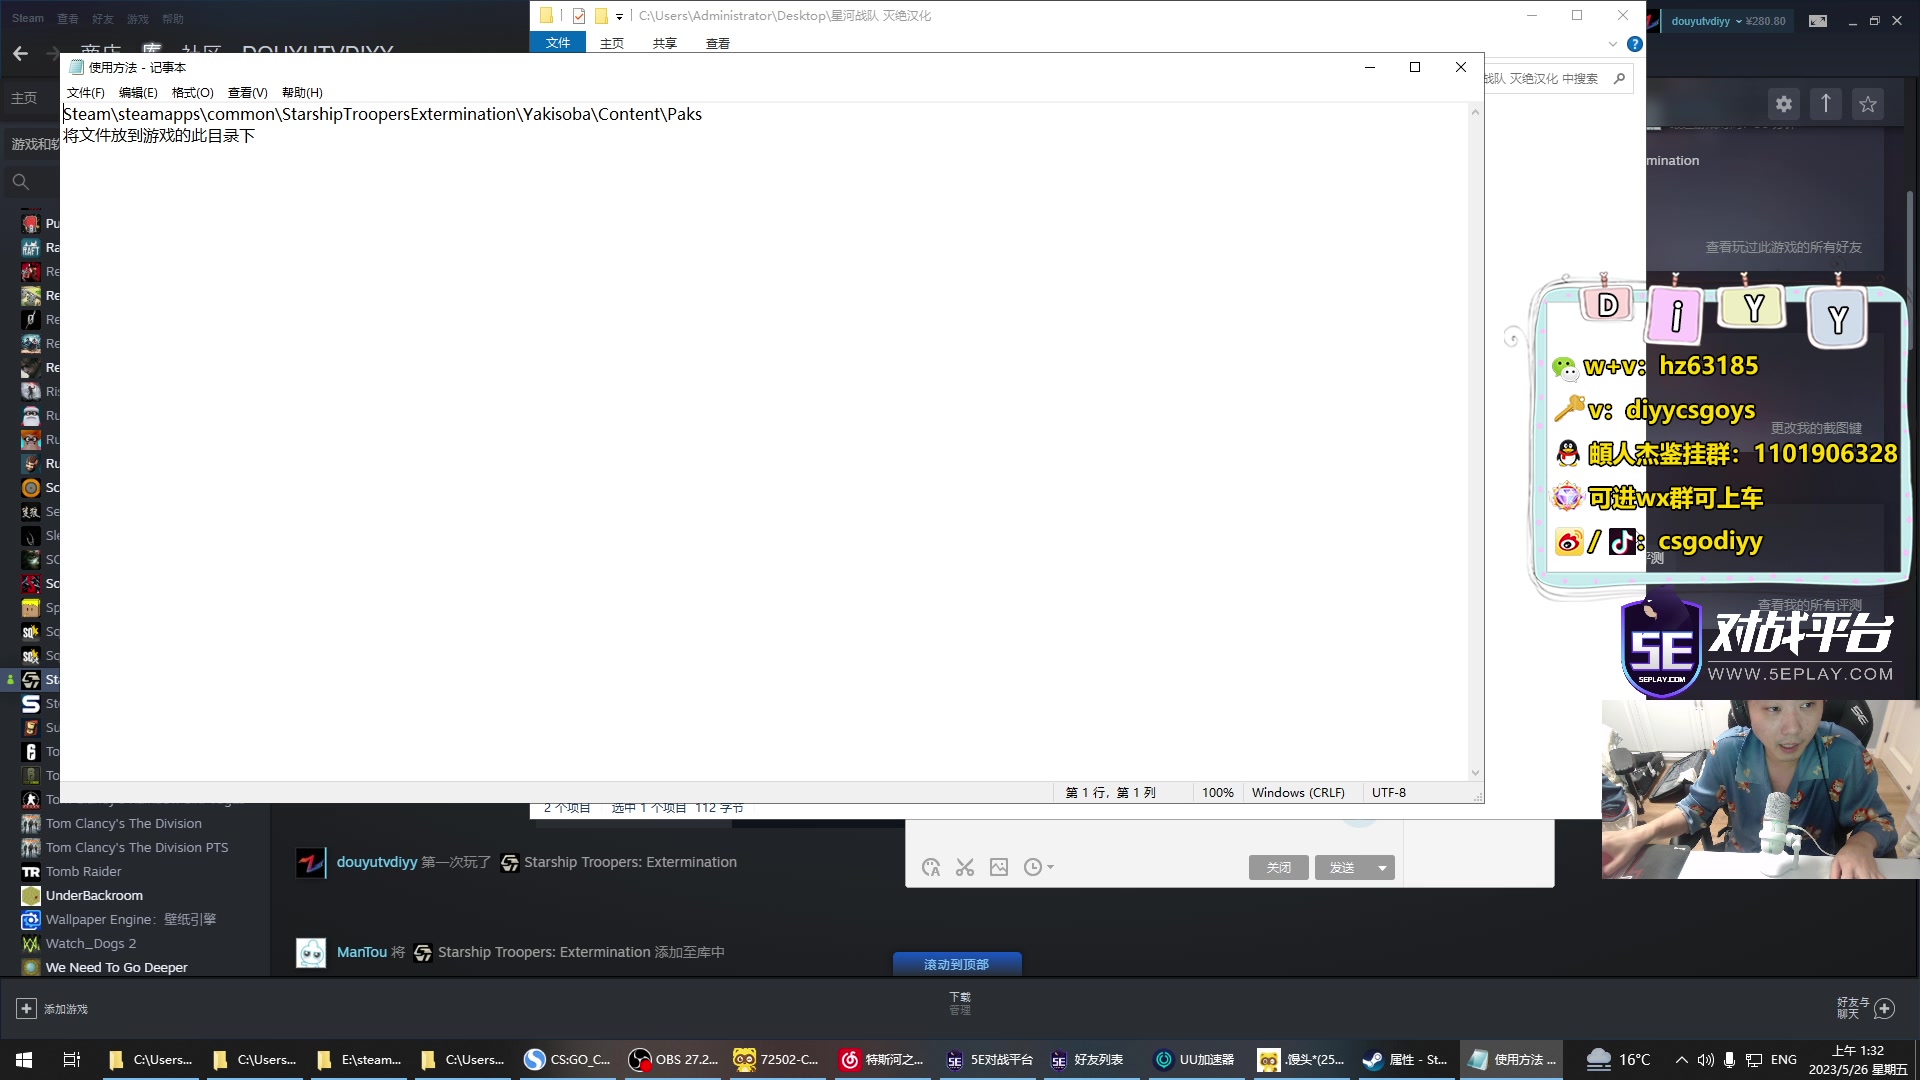
Task: Add game to favorites with star icon
Action: point(1868,104)
